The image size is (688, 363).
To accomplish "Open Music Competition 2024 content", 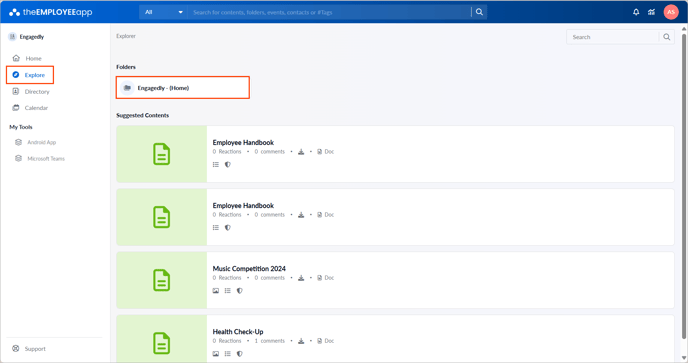I will point(249,269).
